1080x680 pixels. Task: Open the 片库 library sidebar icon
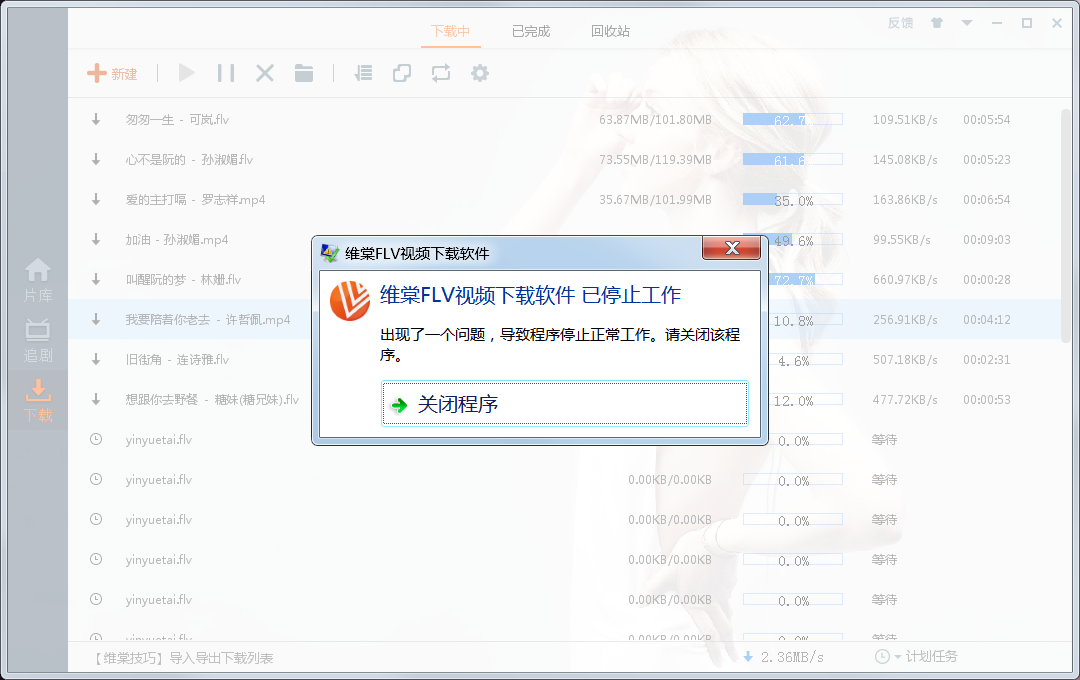38,280
